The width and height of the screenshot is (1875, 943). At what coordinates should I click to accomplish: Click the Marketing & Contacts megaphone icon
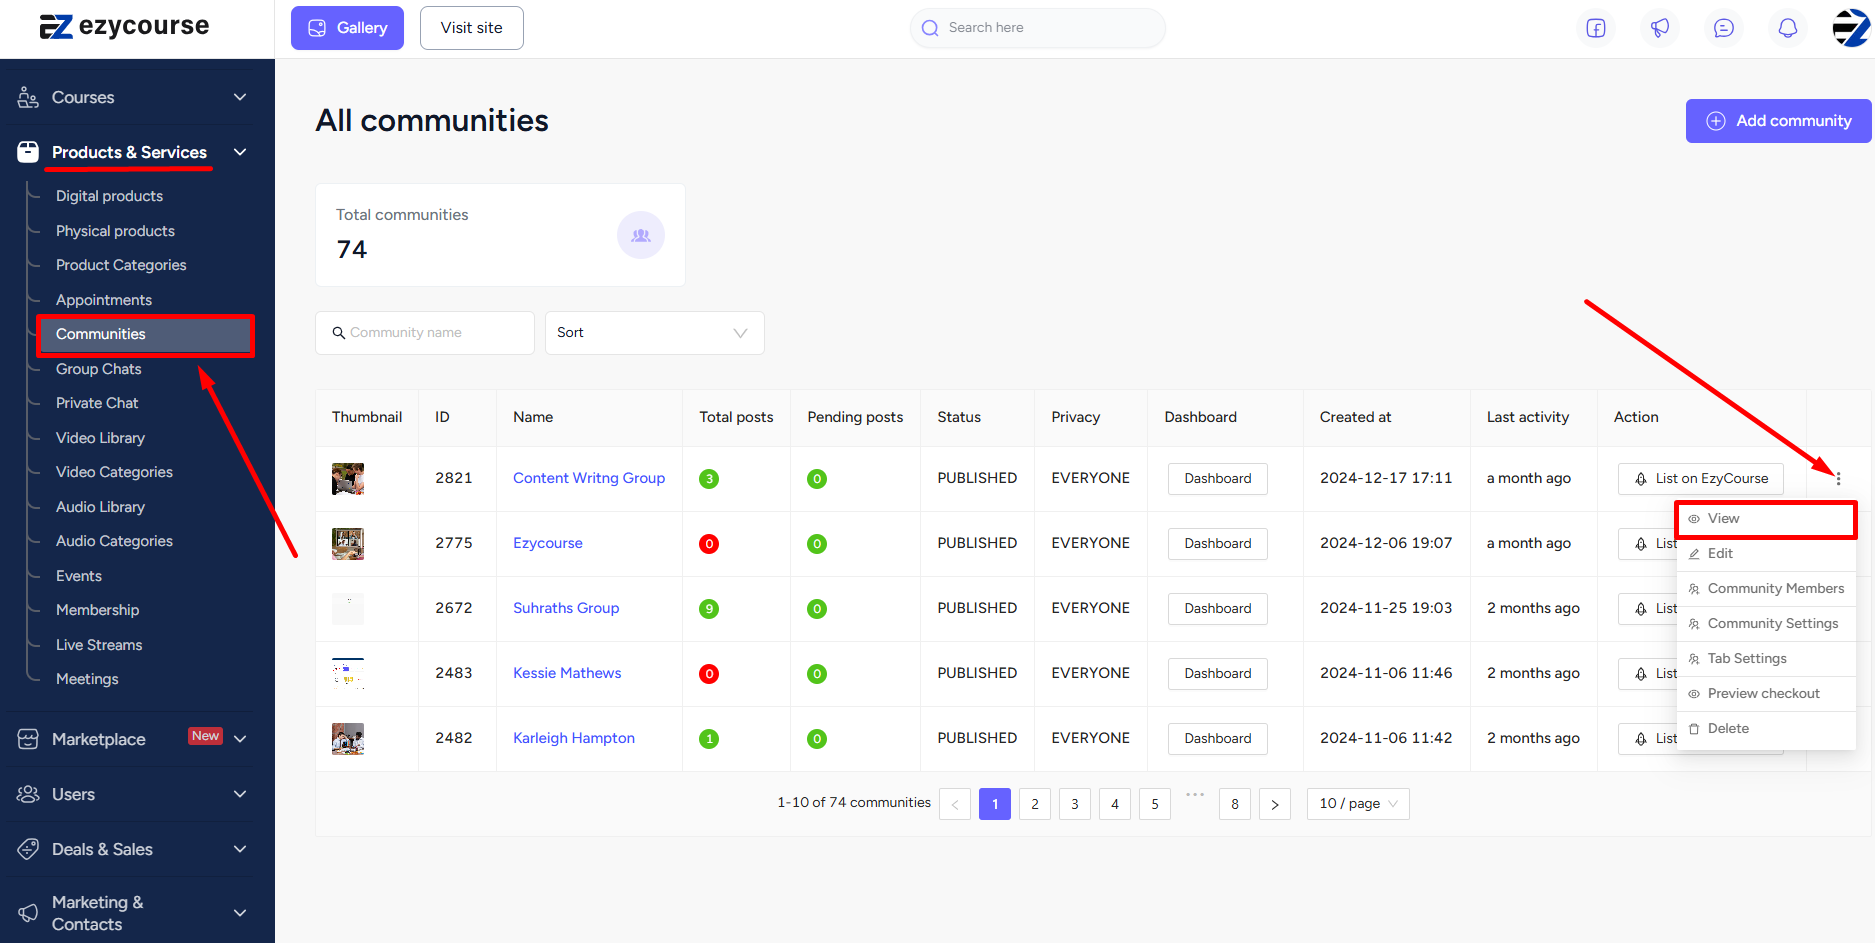tap(28, 913)
